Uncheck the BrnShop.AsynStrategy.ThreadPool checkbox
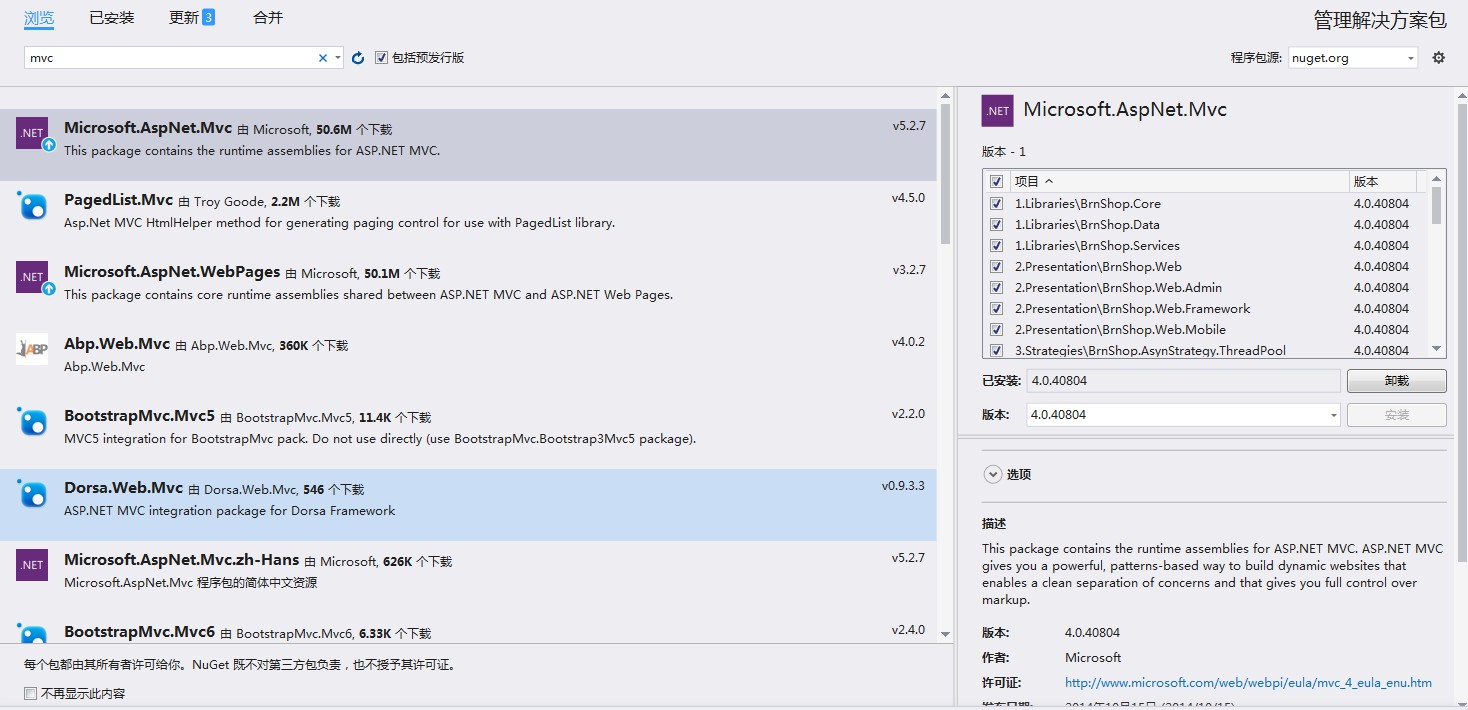Image resolution: width=1468 pixels, height=710 pixels. 996,350
